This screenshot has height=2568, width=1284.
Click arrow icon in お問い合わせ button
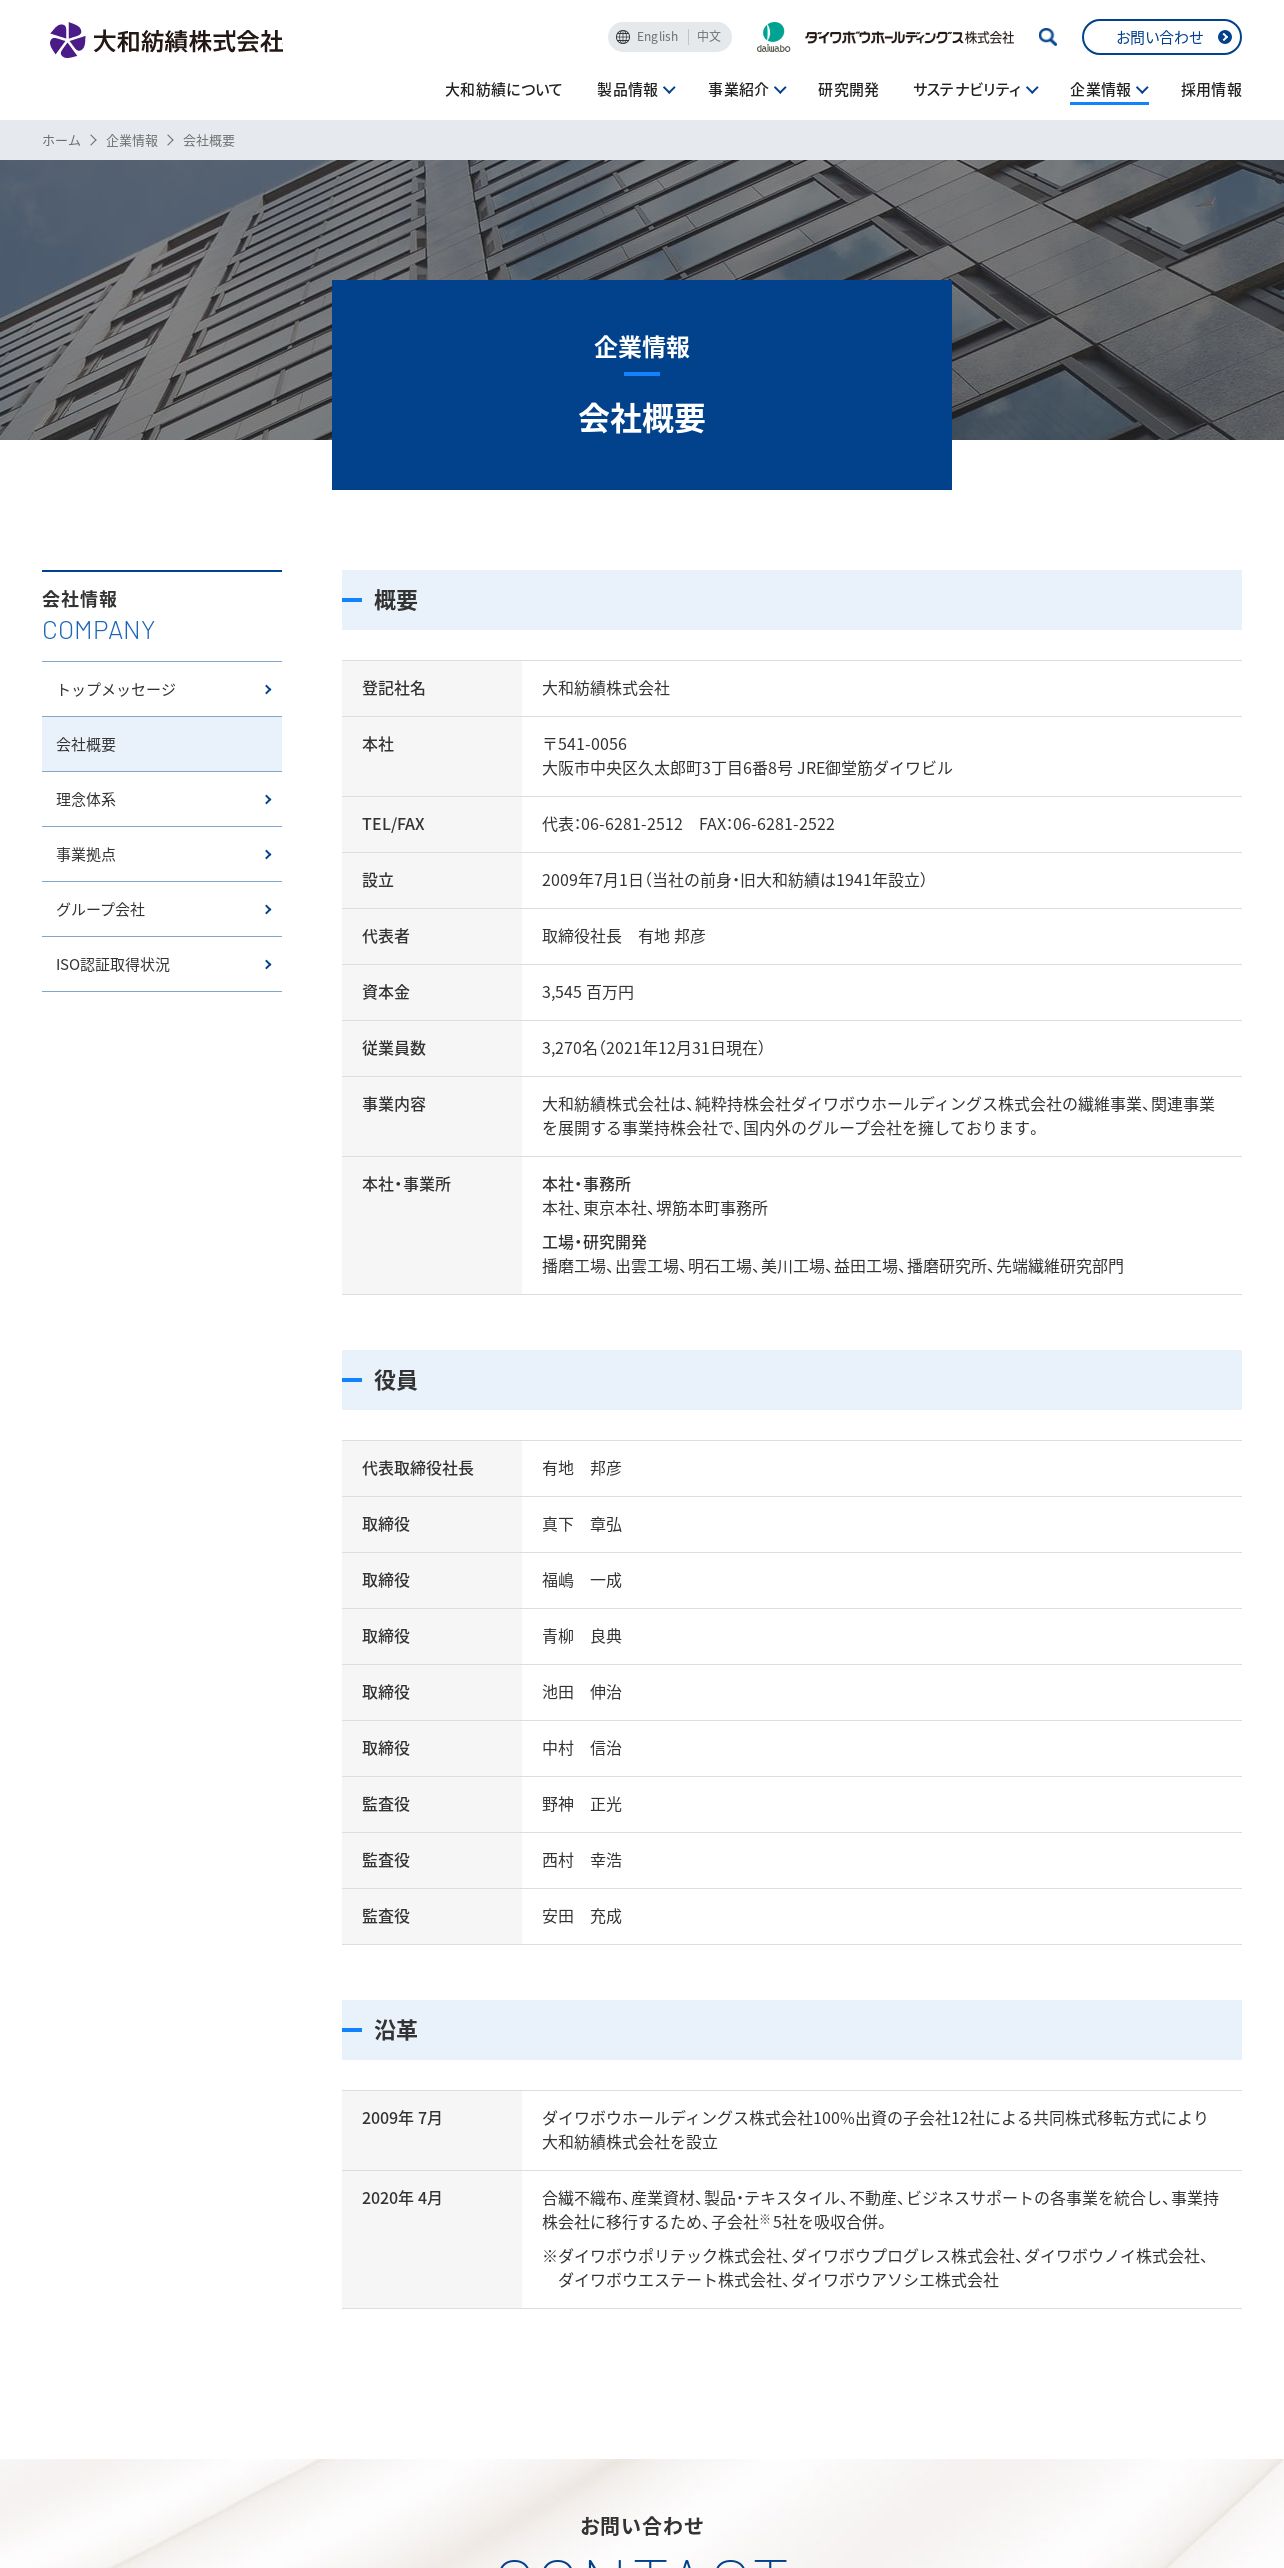pyautogui.click(x=1224, y=37)
